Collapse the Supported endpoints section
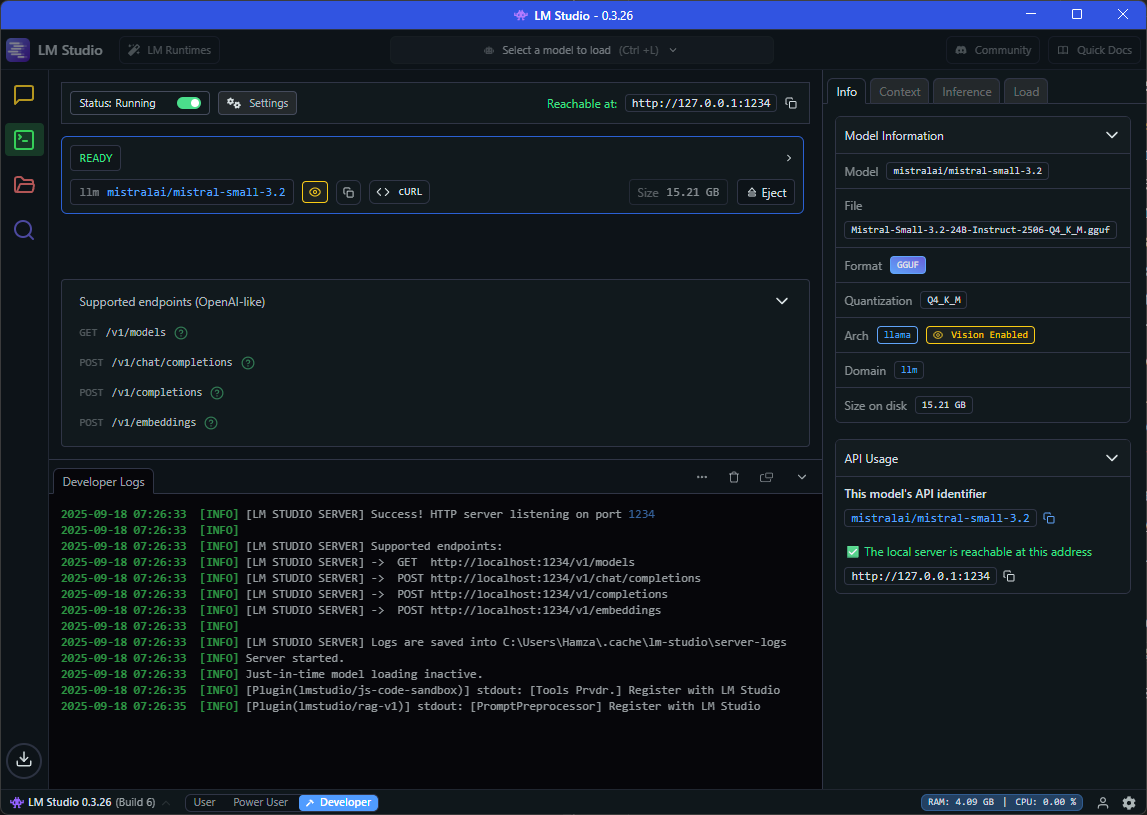Viewport: 1147px width, 815px height. 782,301
